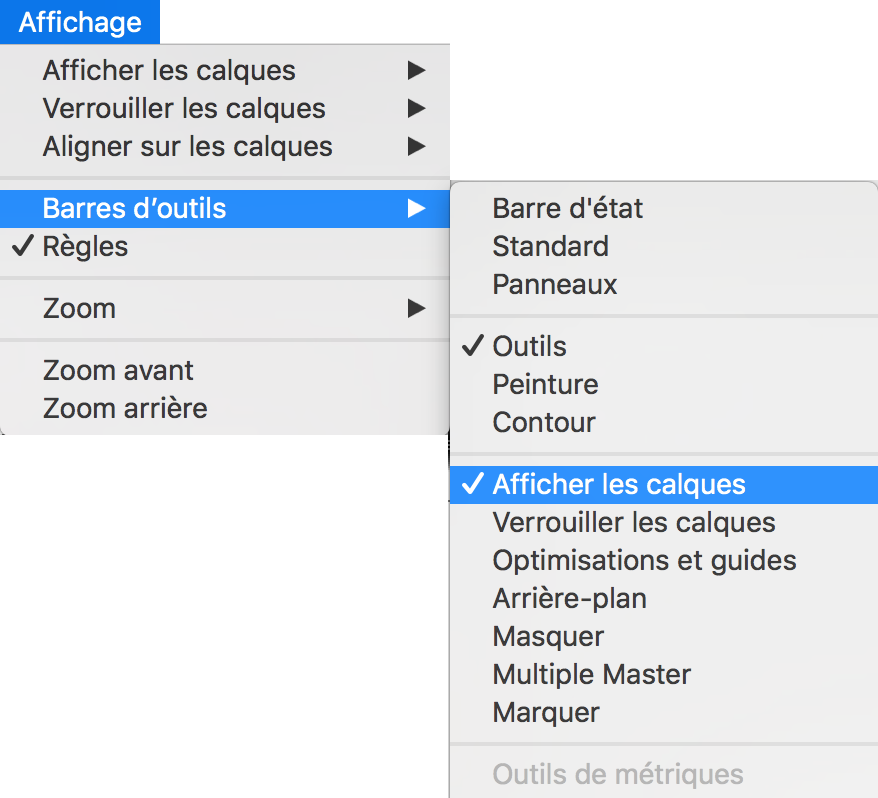Screen dimensions: 878x798
Task: Expand Verrouiller les calques submenu in Affichage
Action: coord(184,109)
